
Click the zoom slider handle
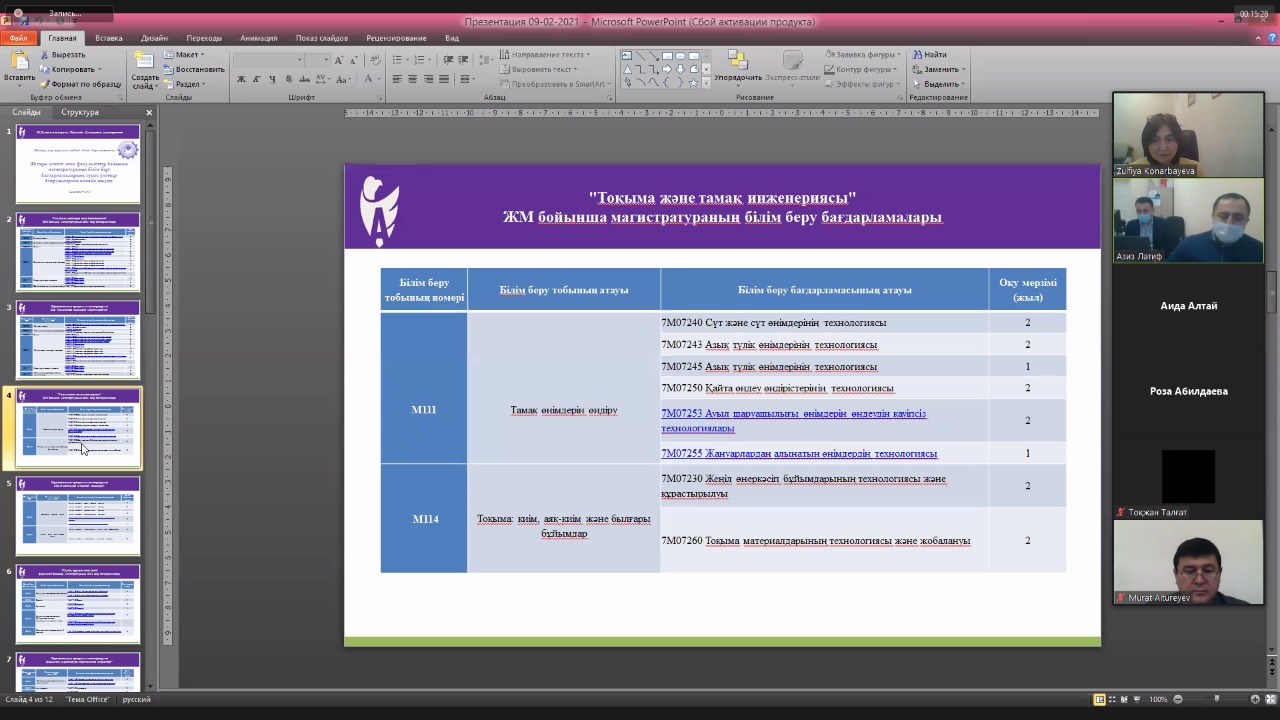1216,699
